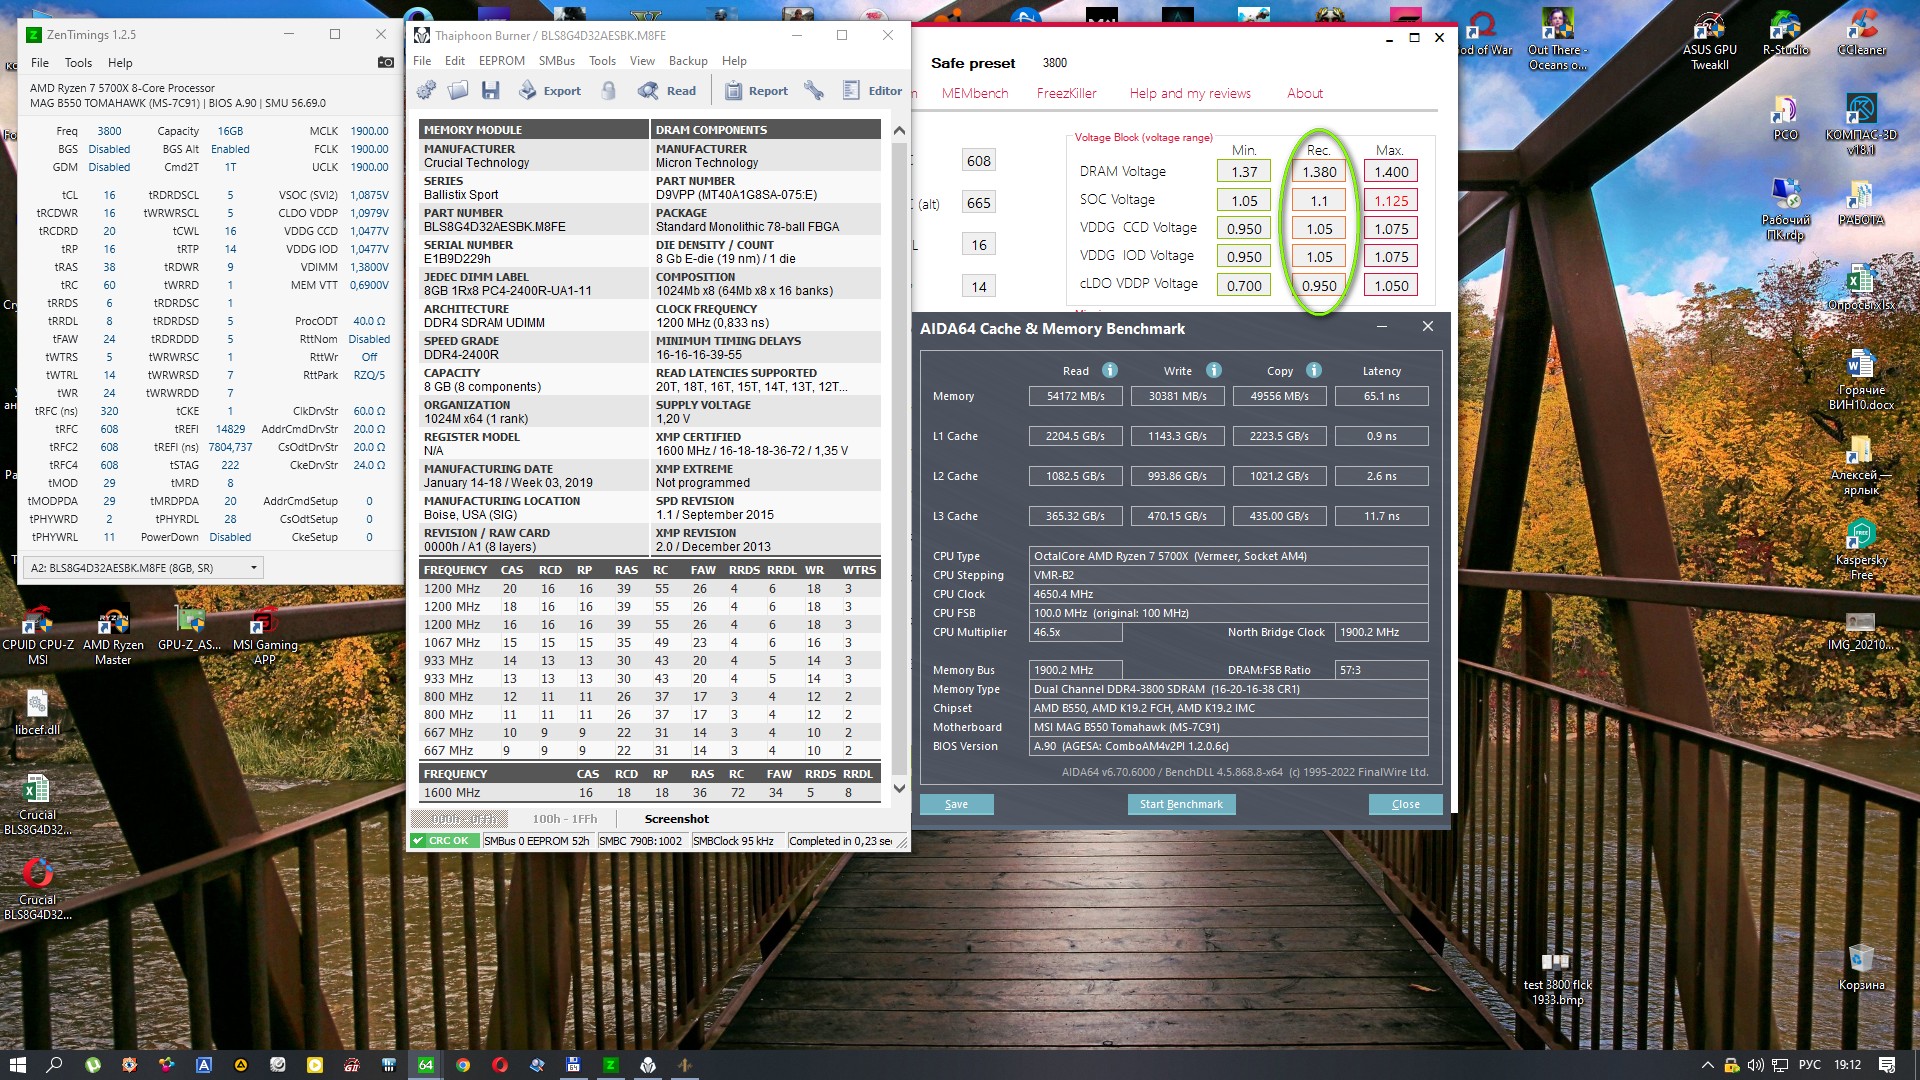Click the Save button in AIDA64 benchmark
Image resolution: width=1920 pixels, height=1080 pixels.
coord(956,804)
